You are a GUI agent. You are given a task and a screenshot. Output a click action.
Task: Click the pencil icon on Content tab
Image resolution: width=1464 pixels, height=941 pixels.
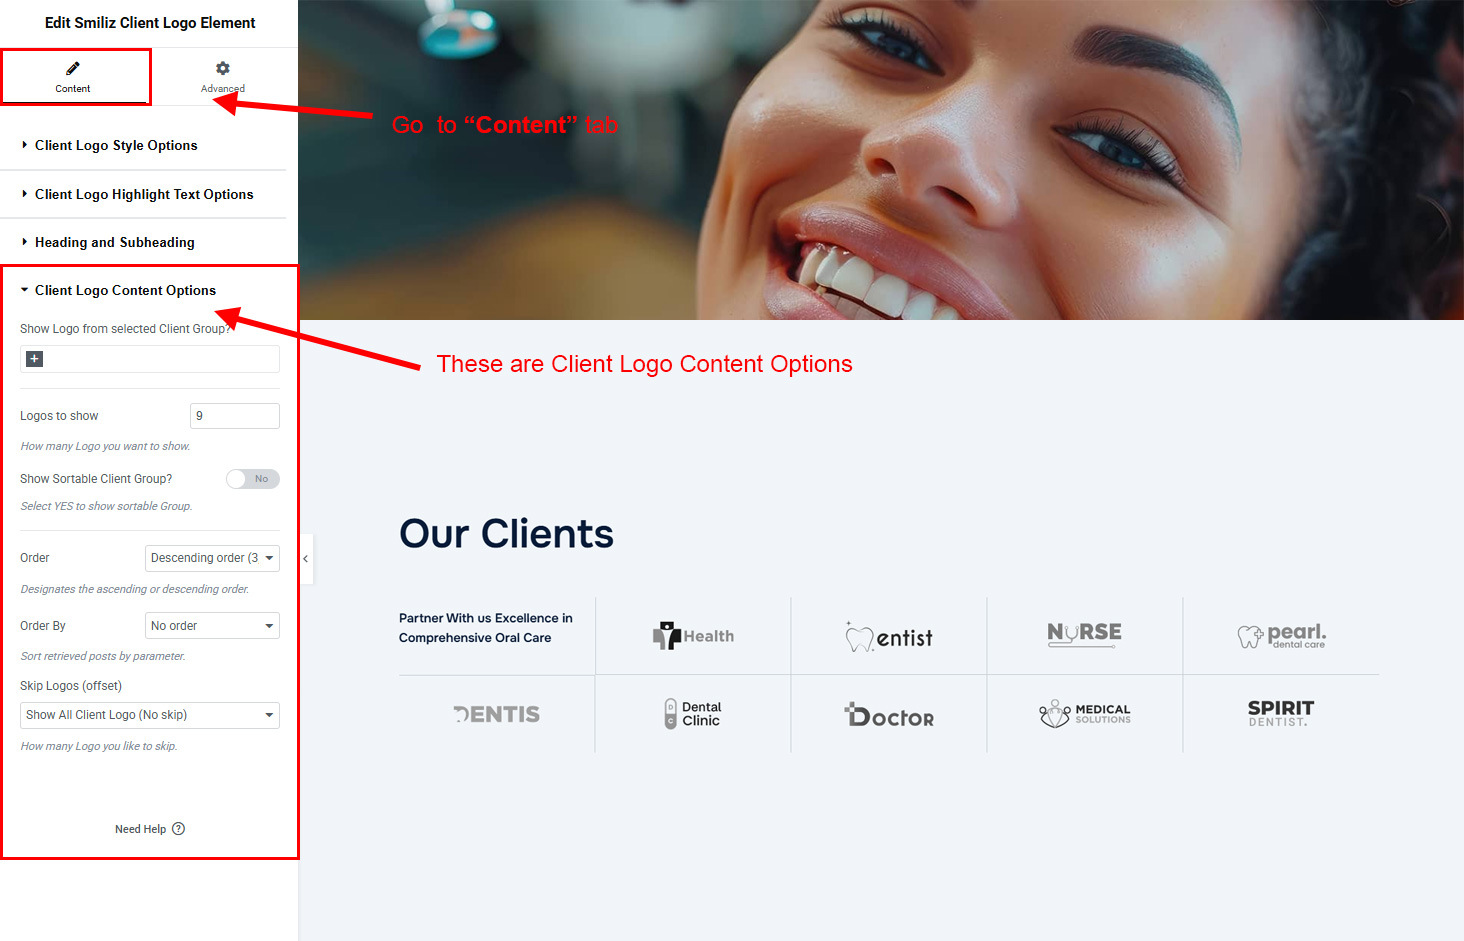[x=73, y=68]
